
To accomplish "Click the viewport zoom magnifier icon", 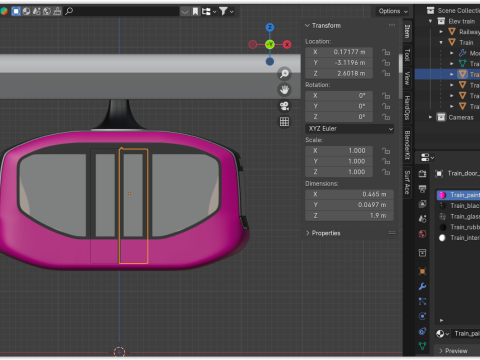I will click(284, 74).
